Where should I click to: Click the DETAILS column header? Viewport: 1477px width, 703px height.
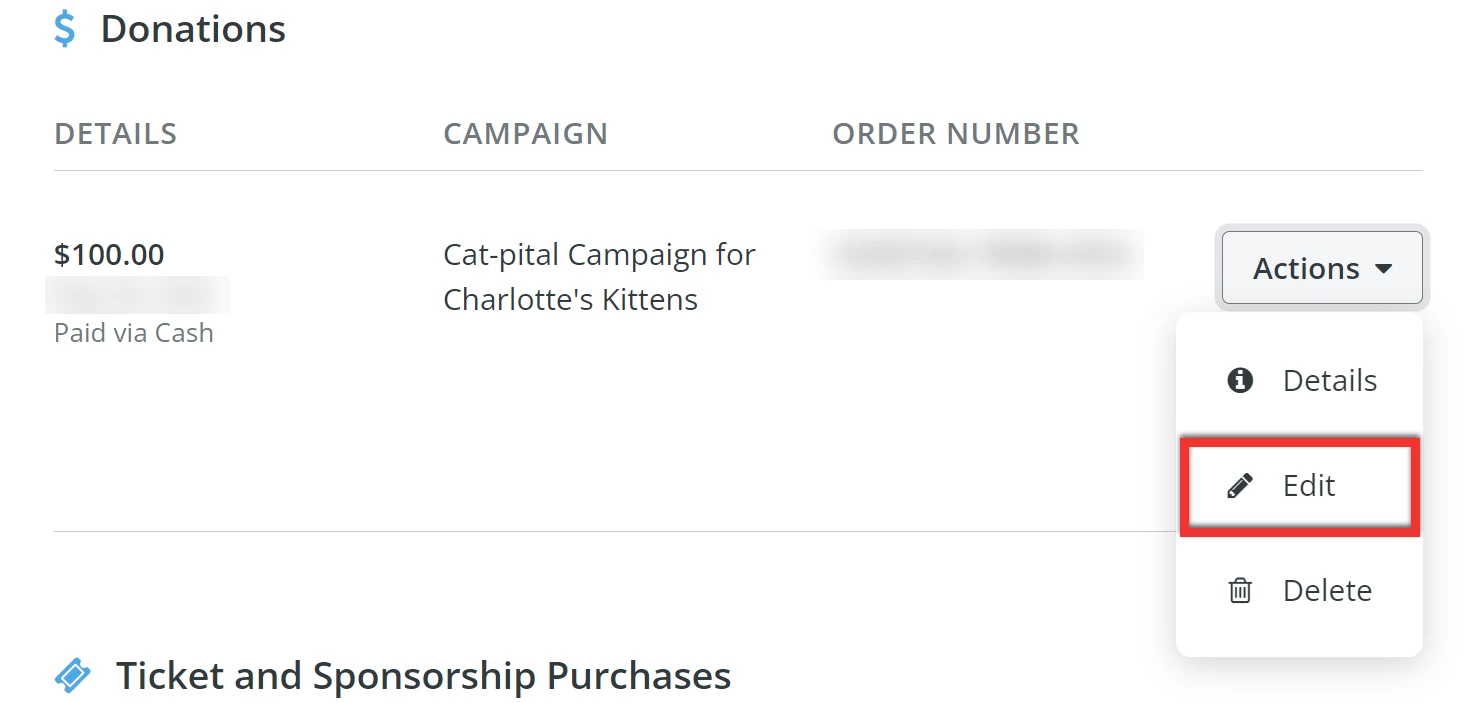(x=116, y=133)
